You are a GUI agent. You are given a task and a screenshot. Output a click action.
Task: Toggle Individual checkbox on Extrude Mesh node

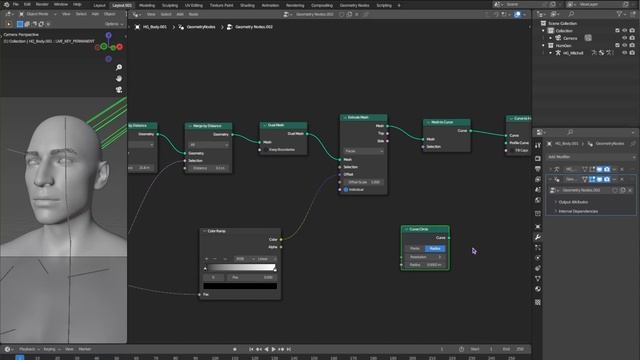pyautogui.click(x=346, y=190)
